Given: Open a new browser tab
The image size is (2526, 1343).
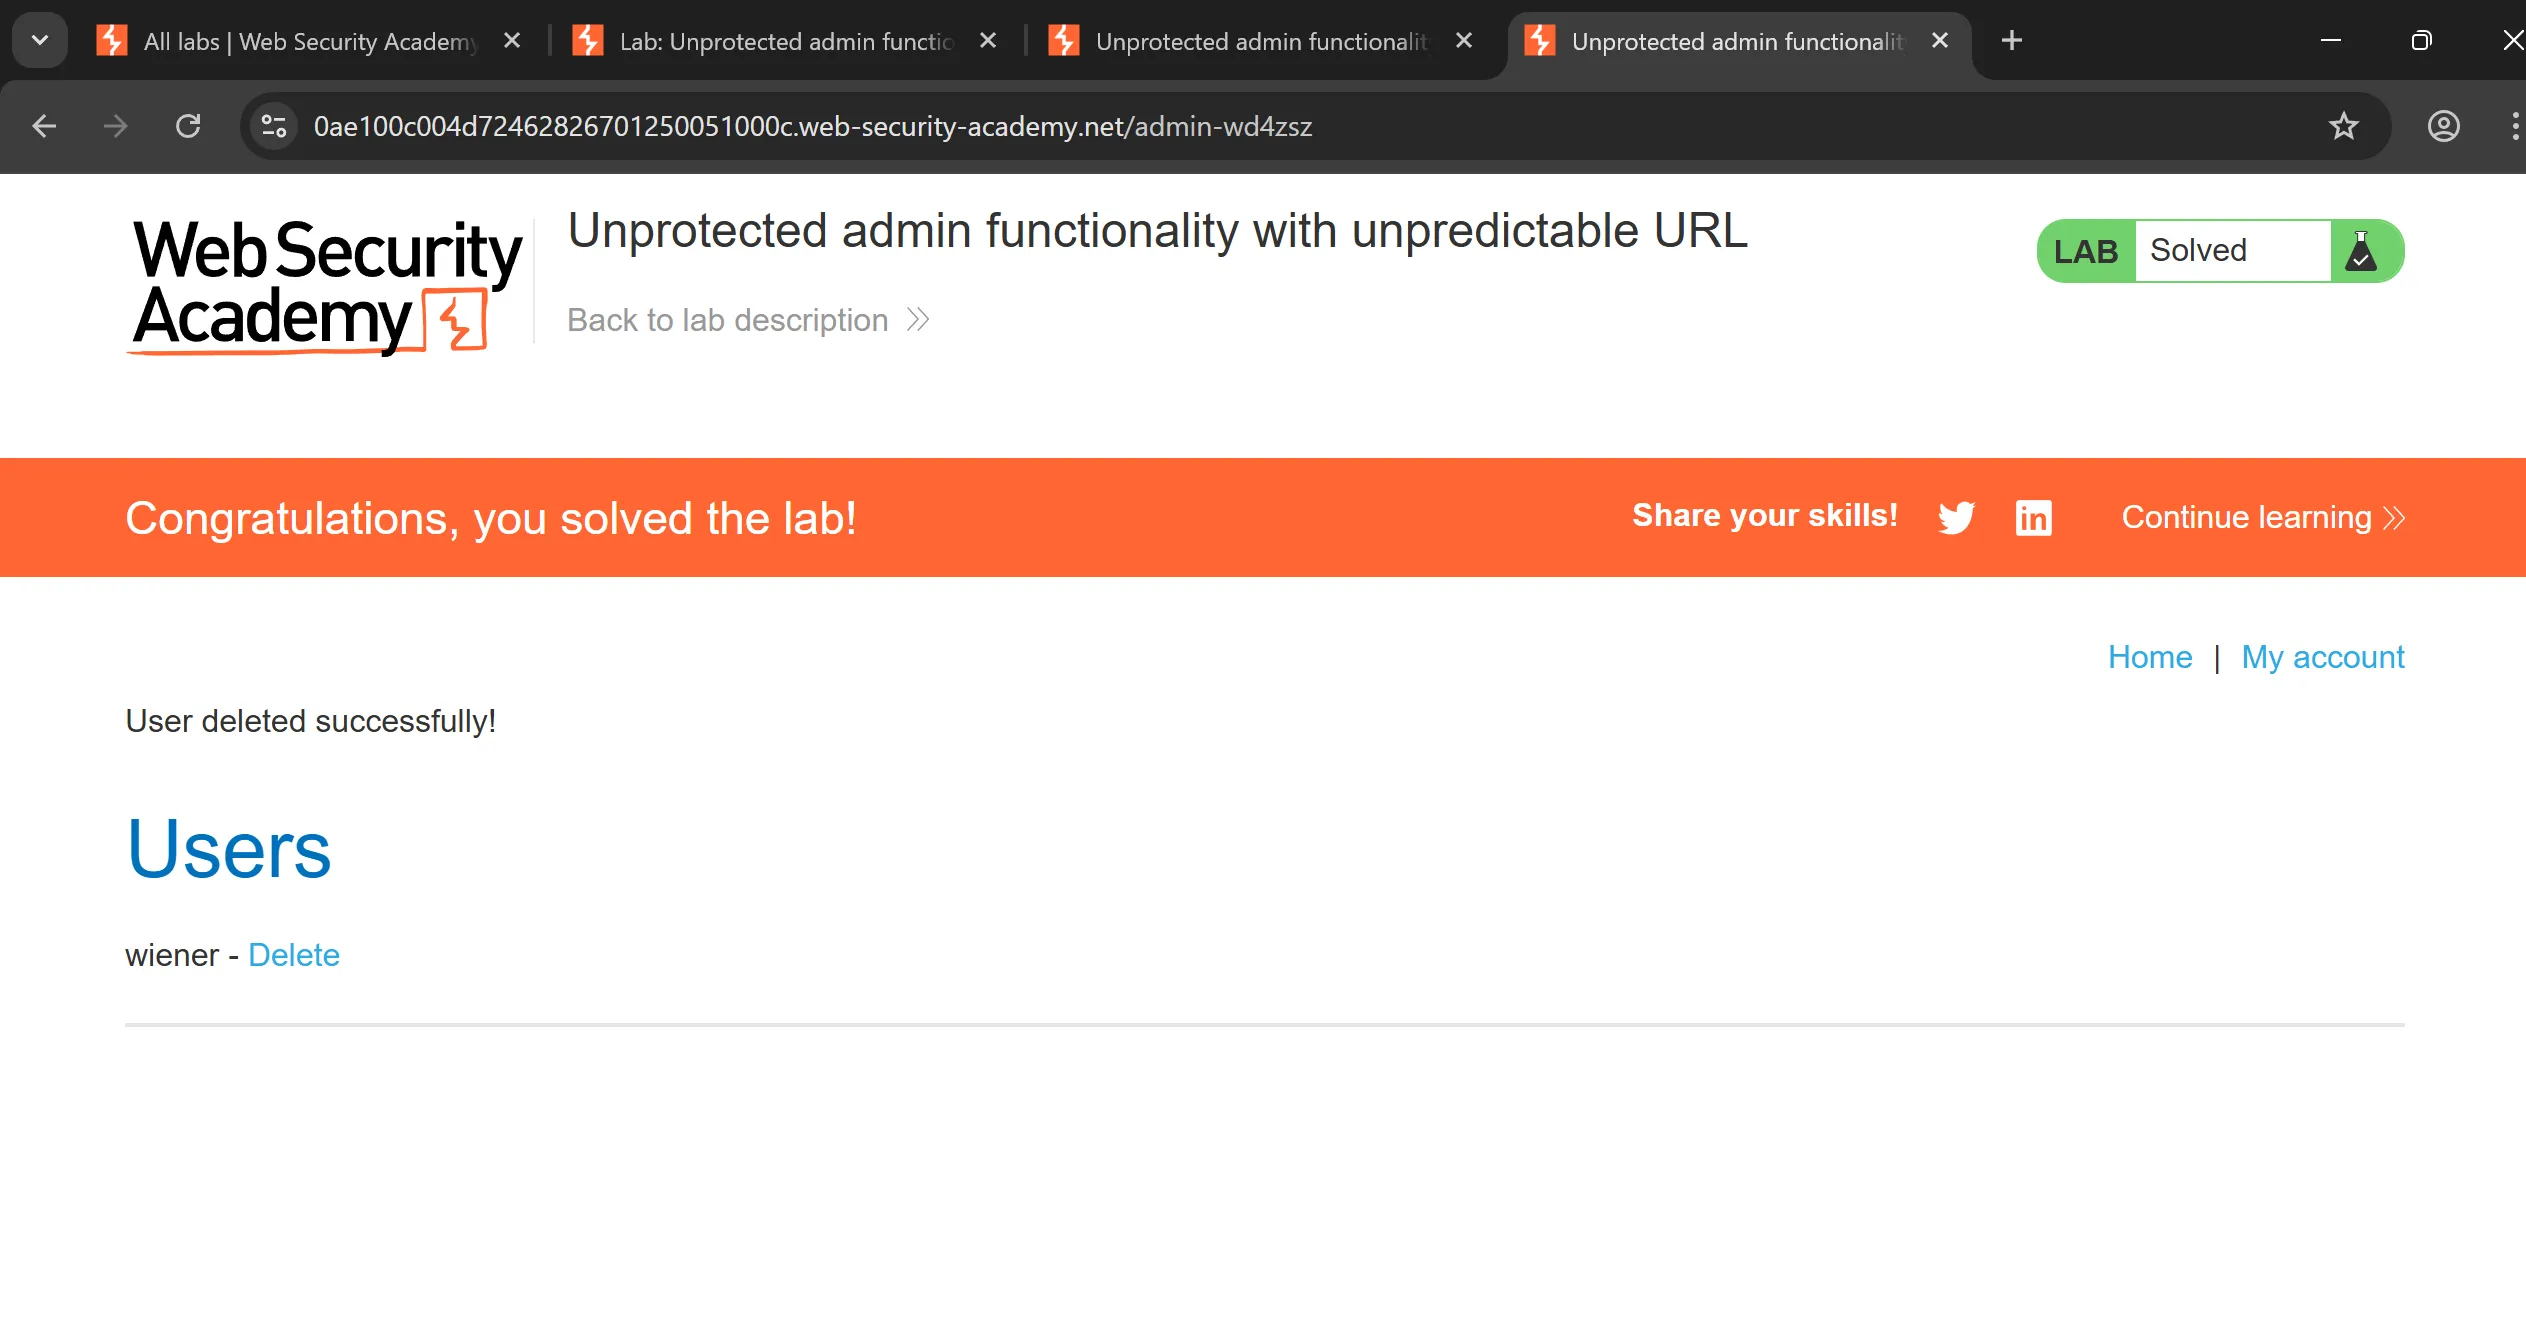Looking at the screenshot, I should [x=2012, y=41].
